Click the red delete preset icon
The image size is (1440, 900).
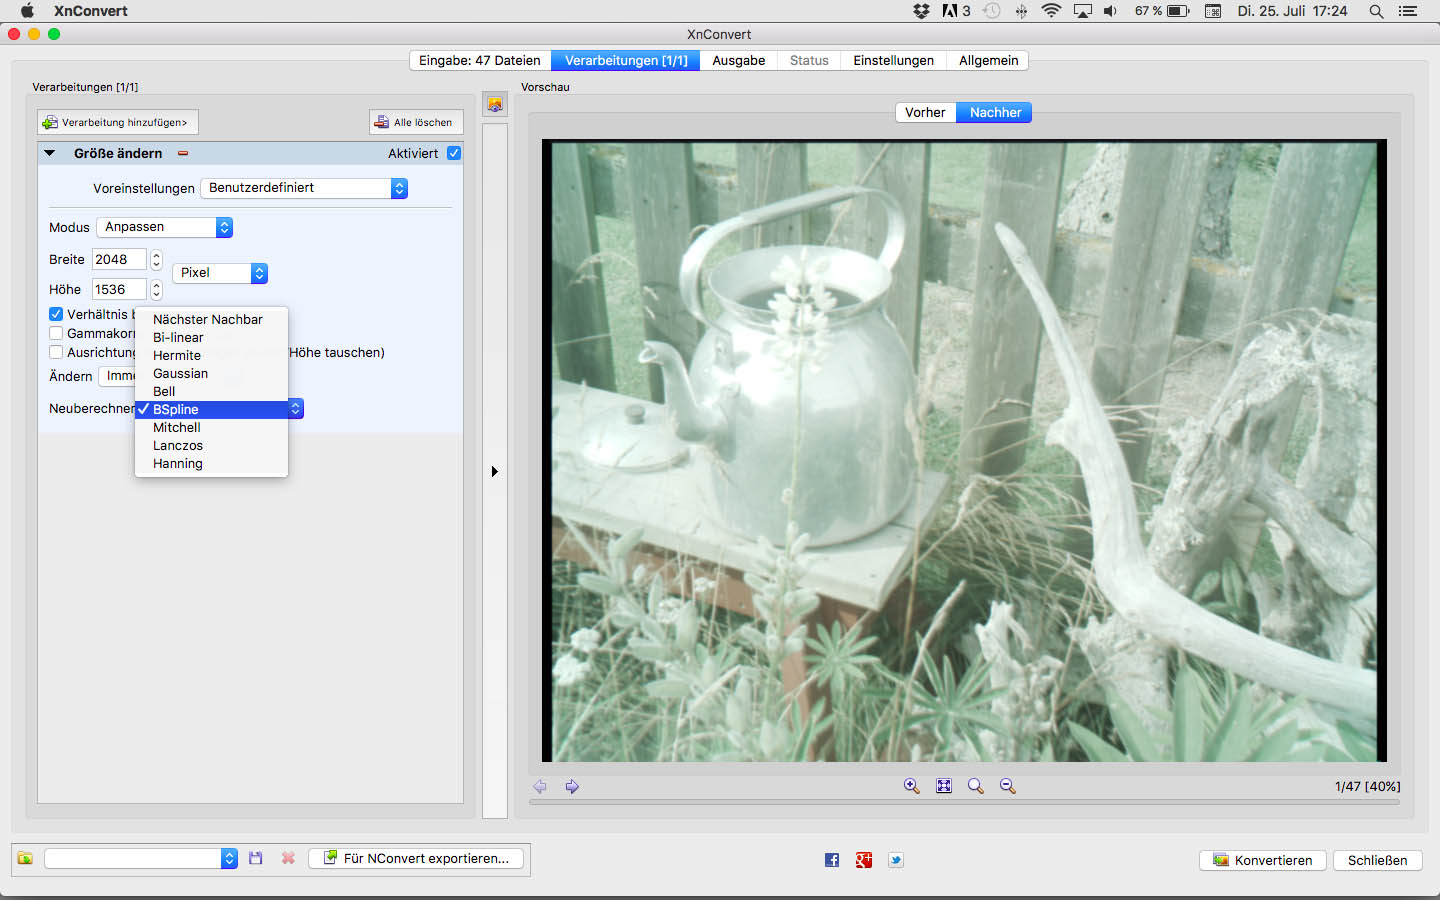288,858
